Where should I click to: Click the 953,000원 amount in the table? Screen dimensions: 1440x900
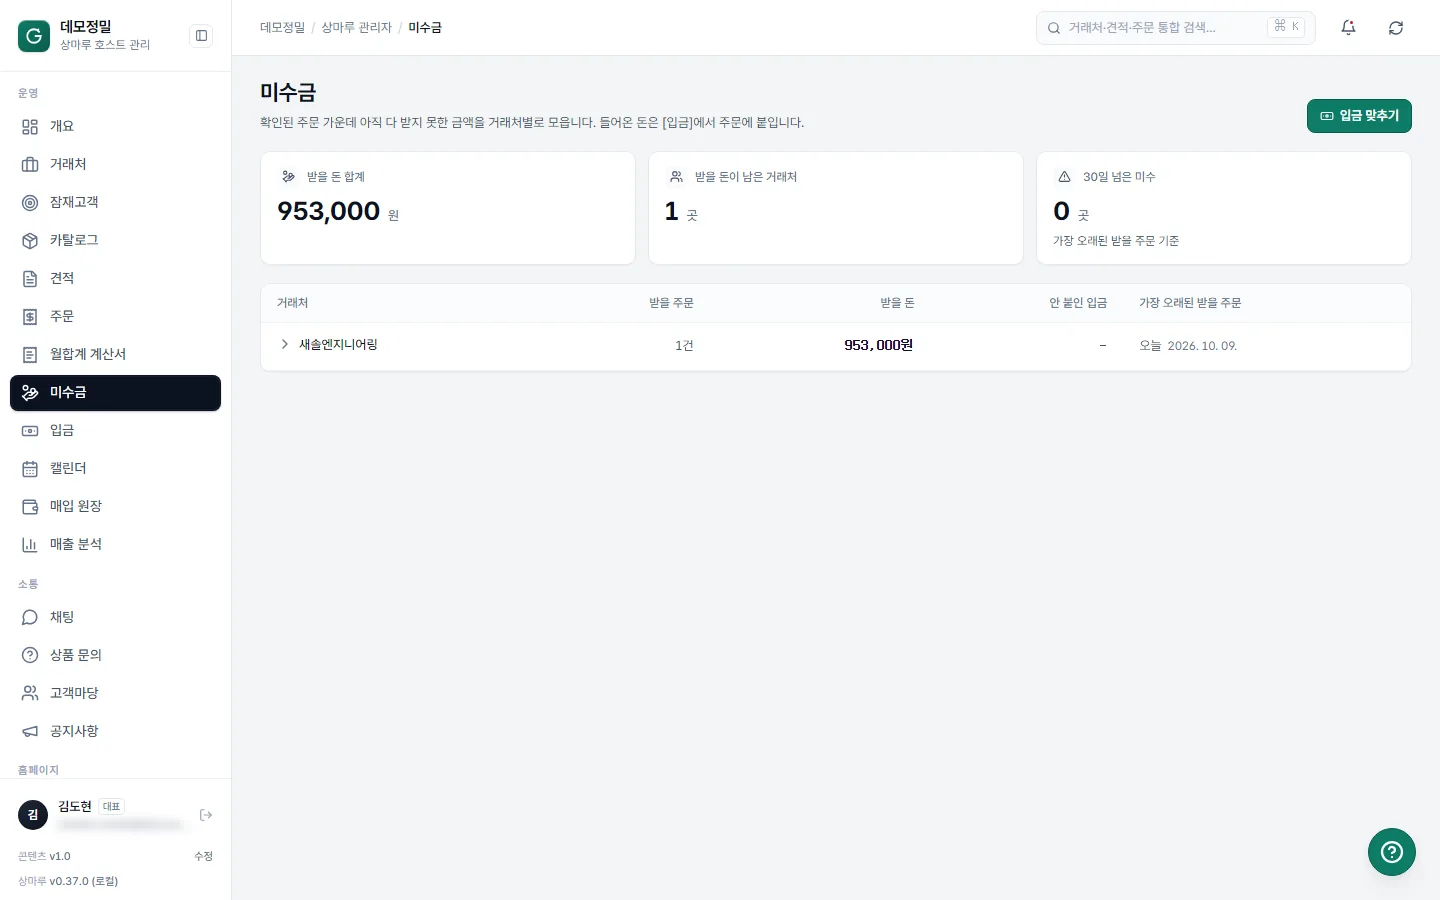pos(878,345)
